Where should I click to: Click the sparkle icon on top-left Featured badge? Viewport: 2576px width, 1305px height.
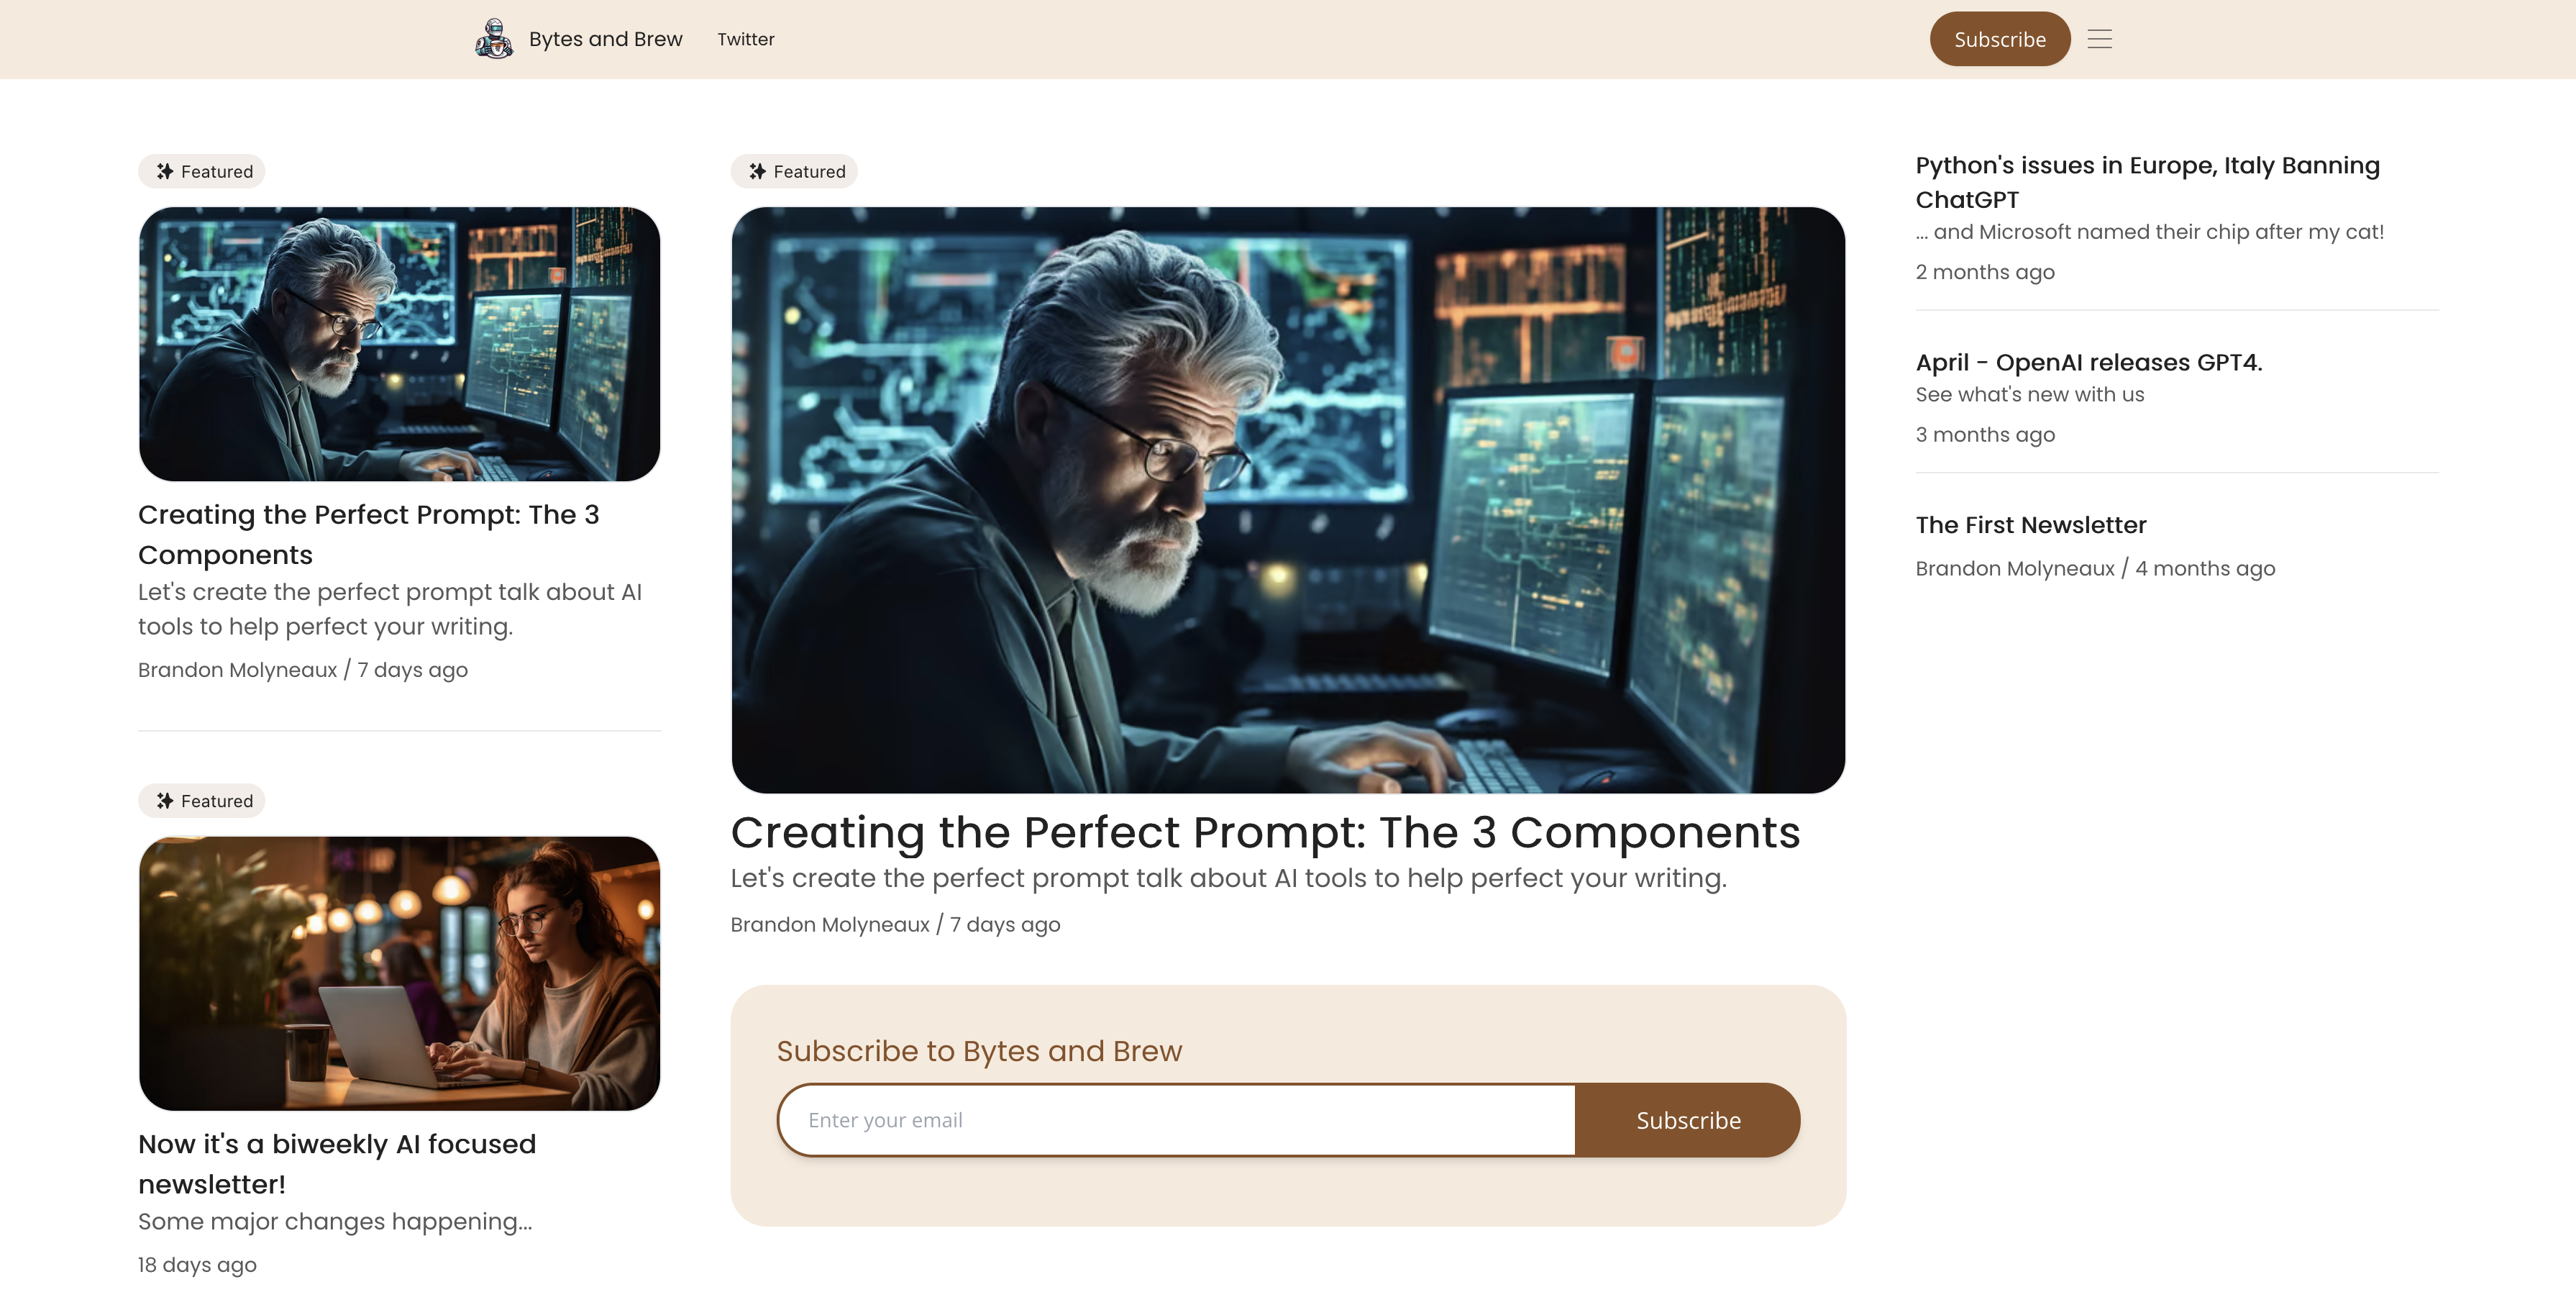[x=165, y=172]
